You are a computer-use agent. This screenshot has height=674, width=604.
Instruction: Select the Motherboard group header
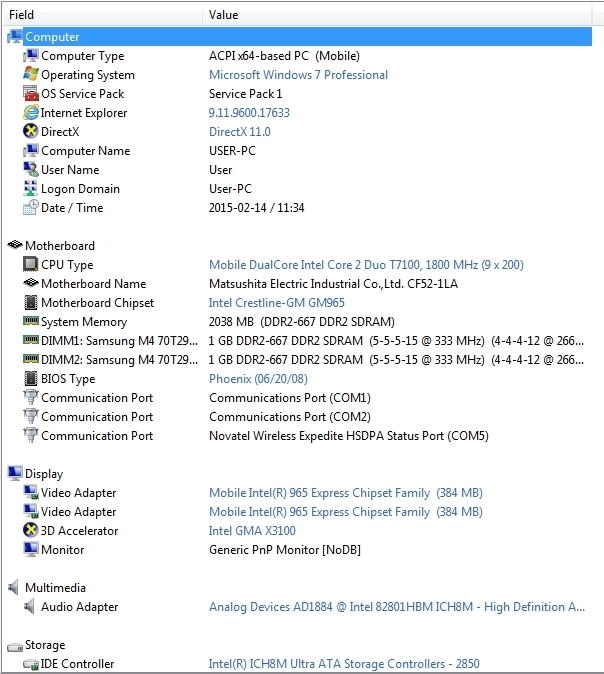click(x=60, y=246)
